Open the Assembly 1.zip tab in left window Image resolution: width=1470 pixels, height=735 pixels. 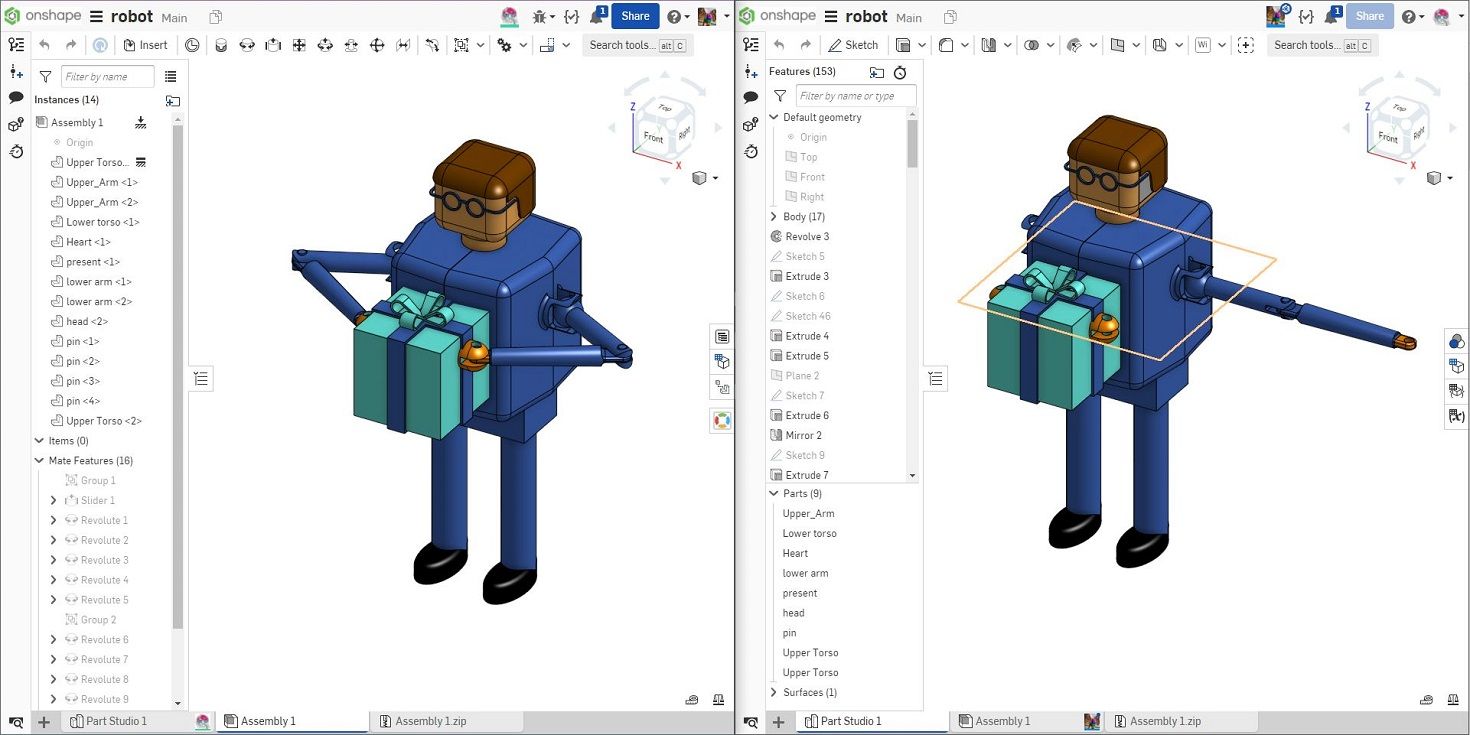point(430,721)
